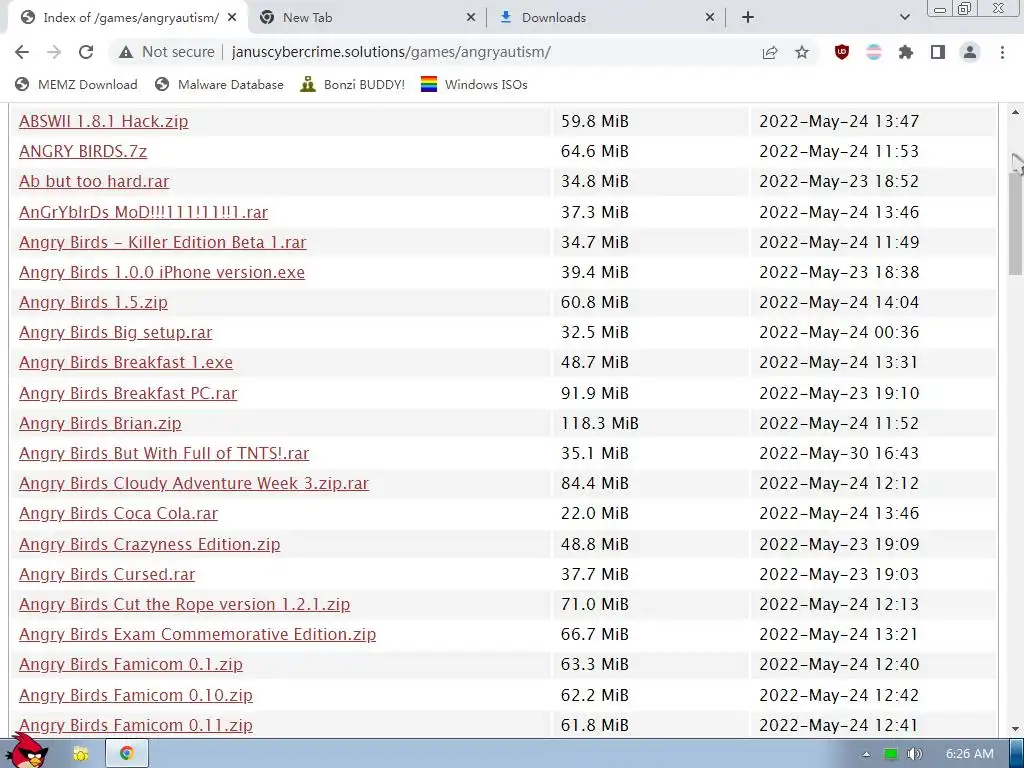
Task: Open the profile avatar menu
Action: point(970,52)
